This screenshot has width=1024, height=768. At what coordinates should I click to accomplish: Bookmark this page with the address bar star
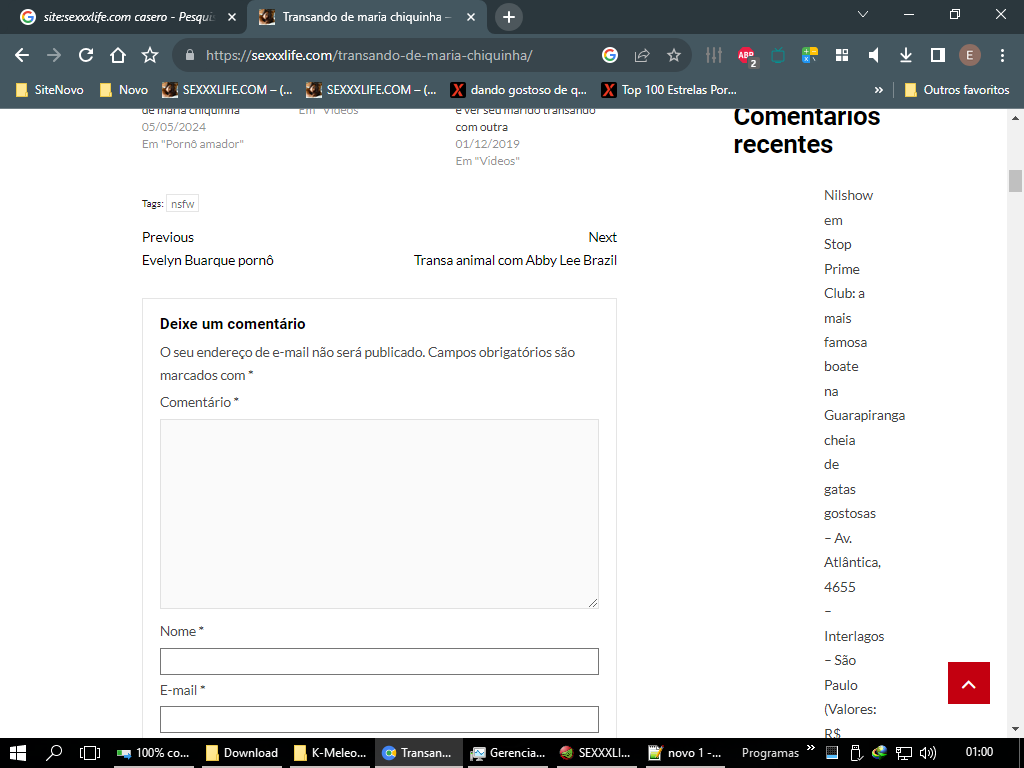pyautogui.click(x=674, y=55)
